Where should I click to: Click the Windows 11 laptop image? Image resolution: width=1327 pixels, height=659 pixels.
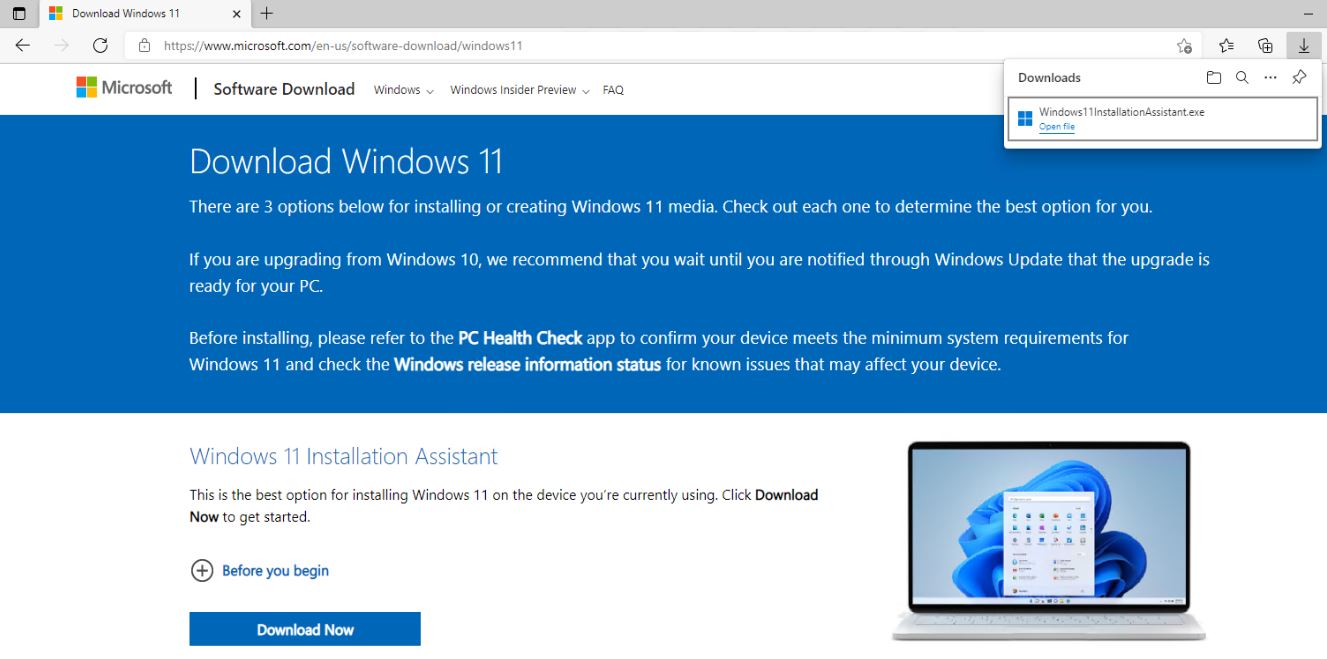(1049, 540)
